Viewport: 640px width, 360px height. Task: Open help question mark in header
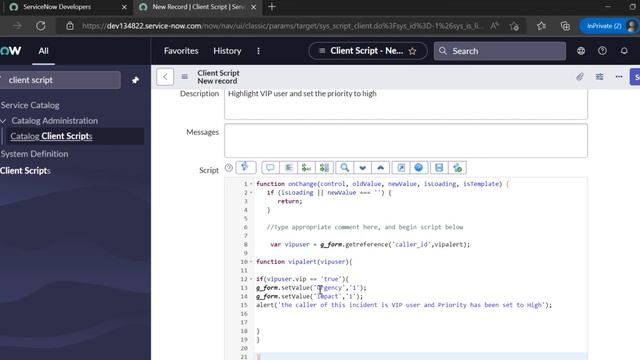(602, 51)
